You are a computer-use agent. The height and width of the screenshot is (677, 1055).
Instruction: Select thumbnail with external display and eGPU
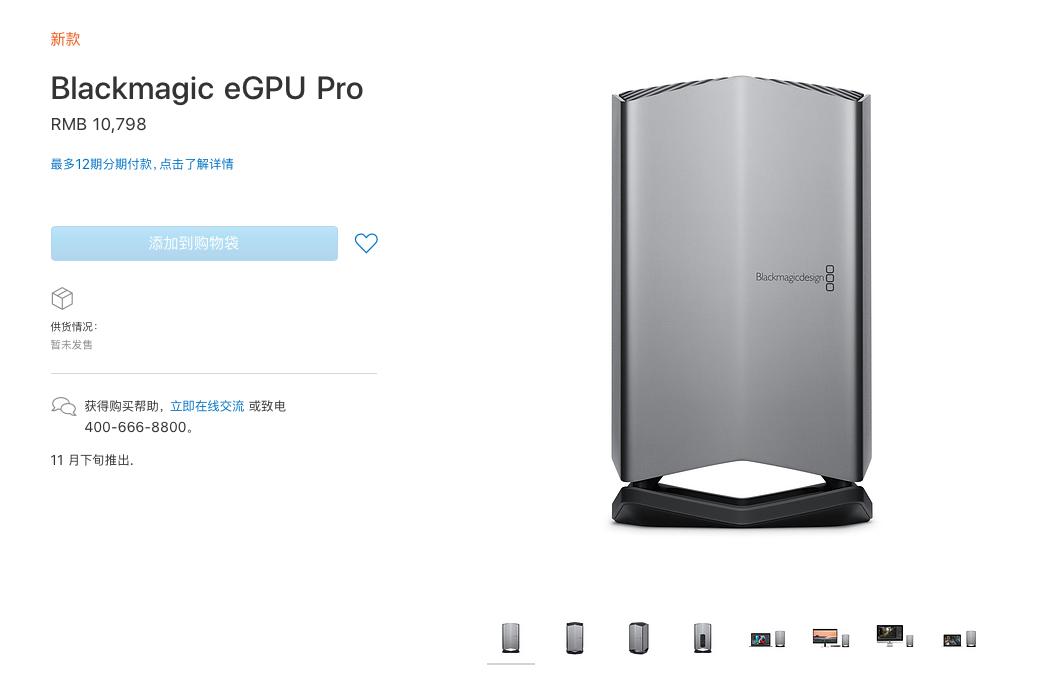tap(831, 638)
